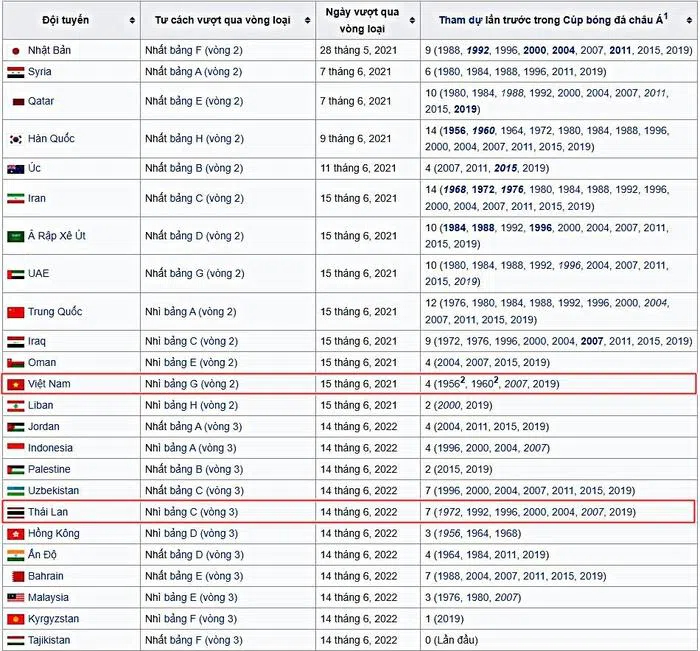Open the 2007 link in Iraq row
Viewport: 700px width, 651px height.
pos(592,342)
